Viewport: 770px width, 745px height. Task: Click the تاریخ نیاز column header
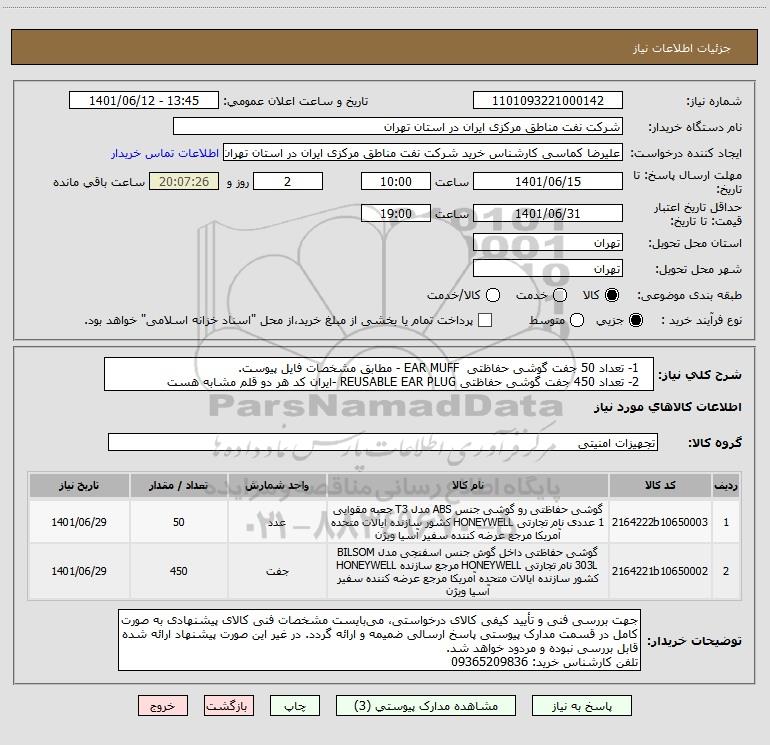79,485
